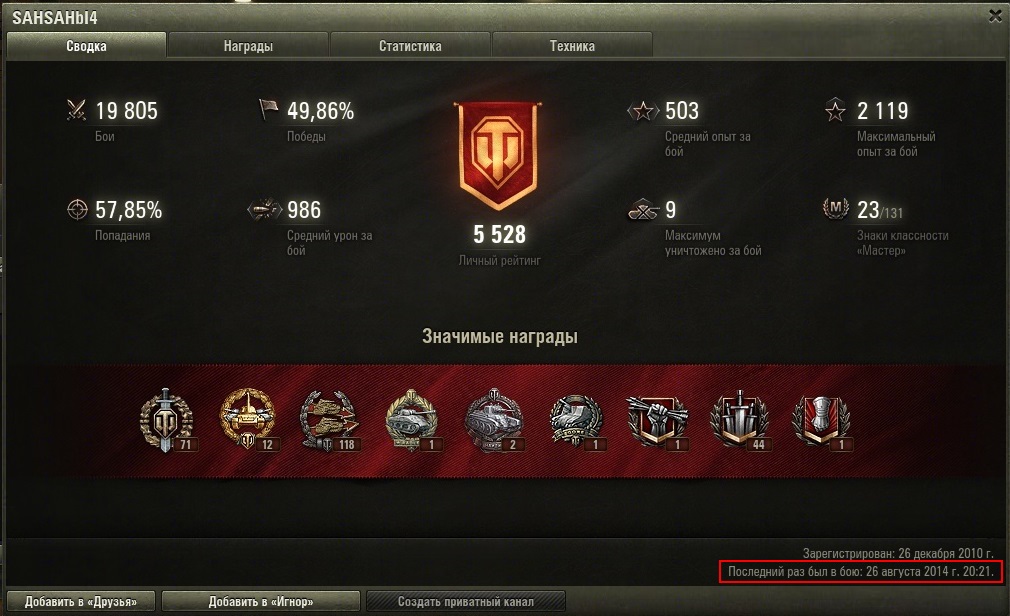Click the hit ratio crosshair icon
The height and width of the screenshot is (616, 1010).
(77, 209)
